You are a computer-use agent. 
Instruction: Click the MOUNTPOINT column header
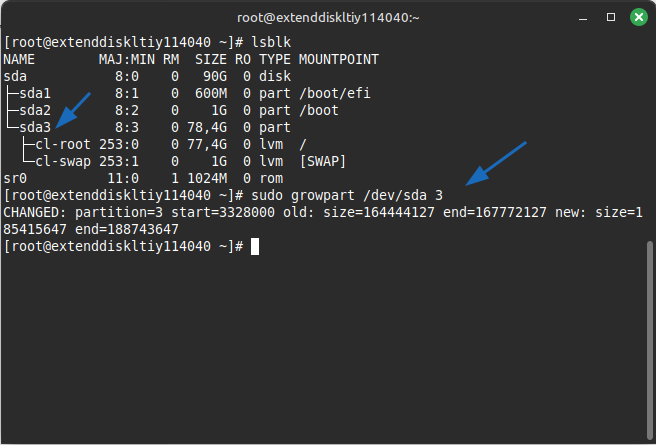point(340,59)
